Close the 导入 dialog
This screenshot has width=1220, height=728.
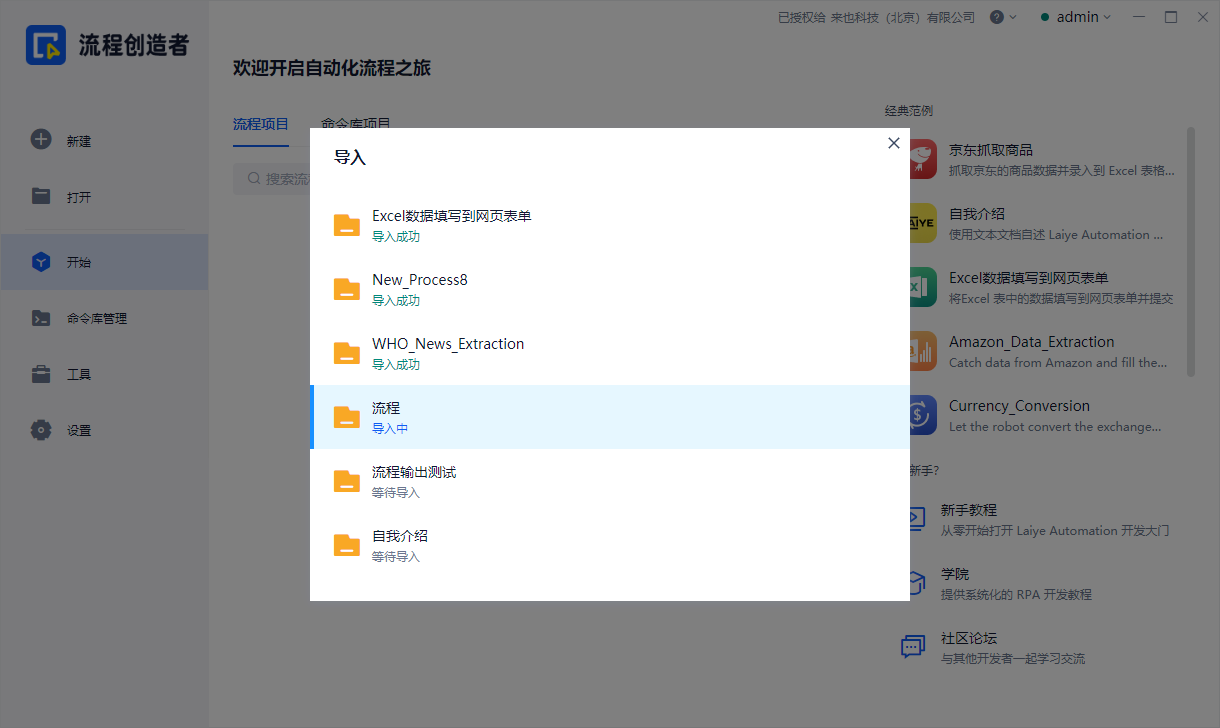894,143
